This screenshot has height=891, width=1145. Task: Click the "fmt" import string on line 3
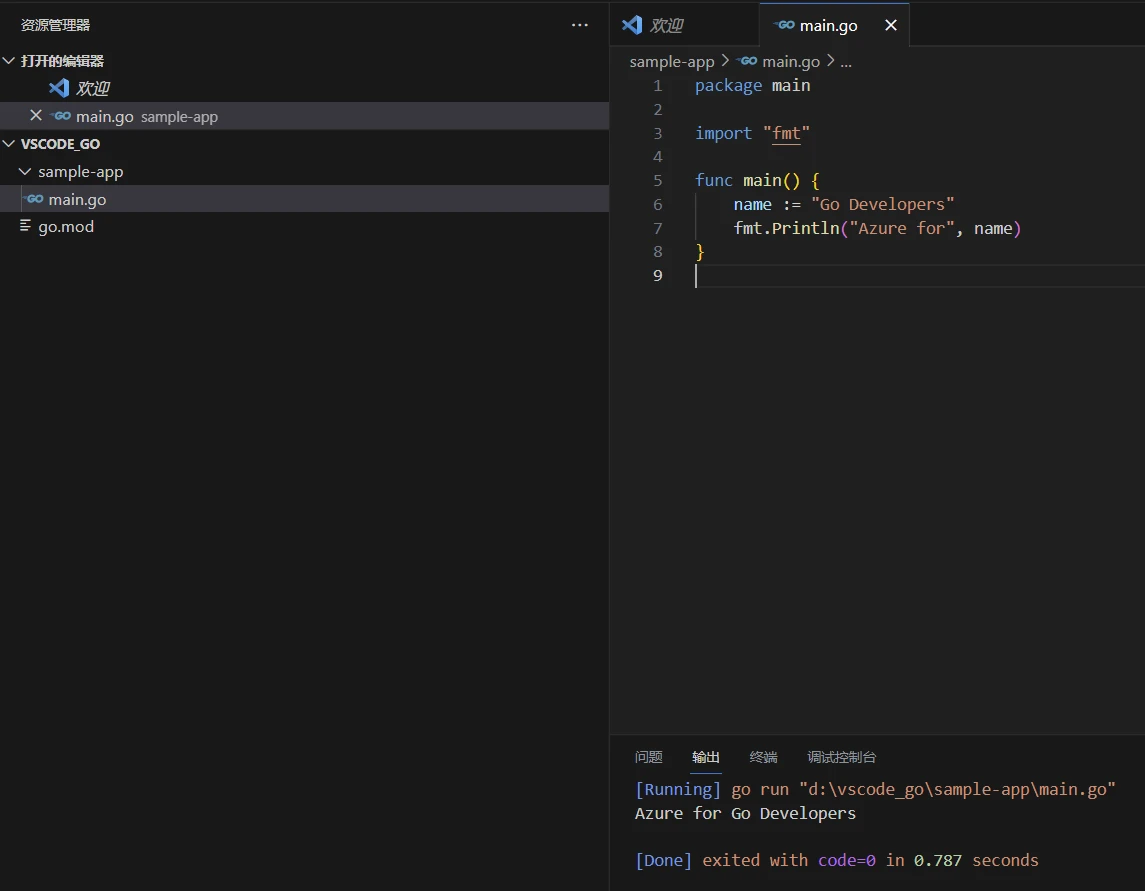[786, 133]
